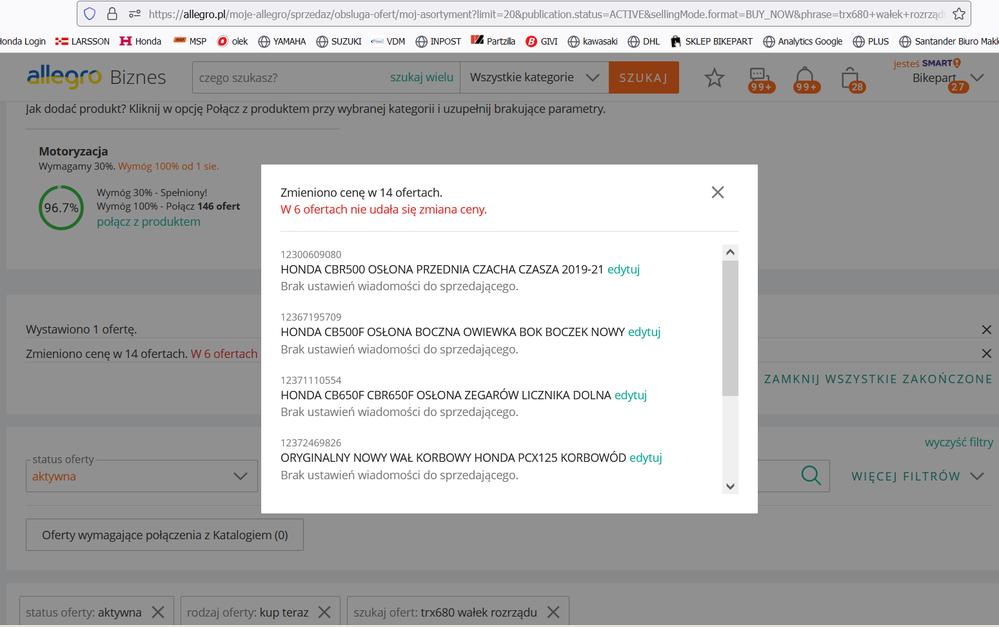Open the 'status oferty' dropdown
The image size is (999, 627).
point(141,476)
